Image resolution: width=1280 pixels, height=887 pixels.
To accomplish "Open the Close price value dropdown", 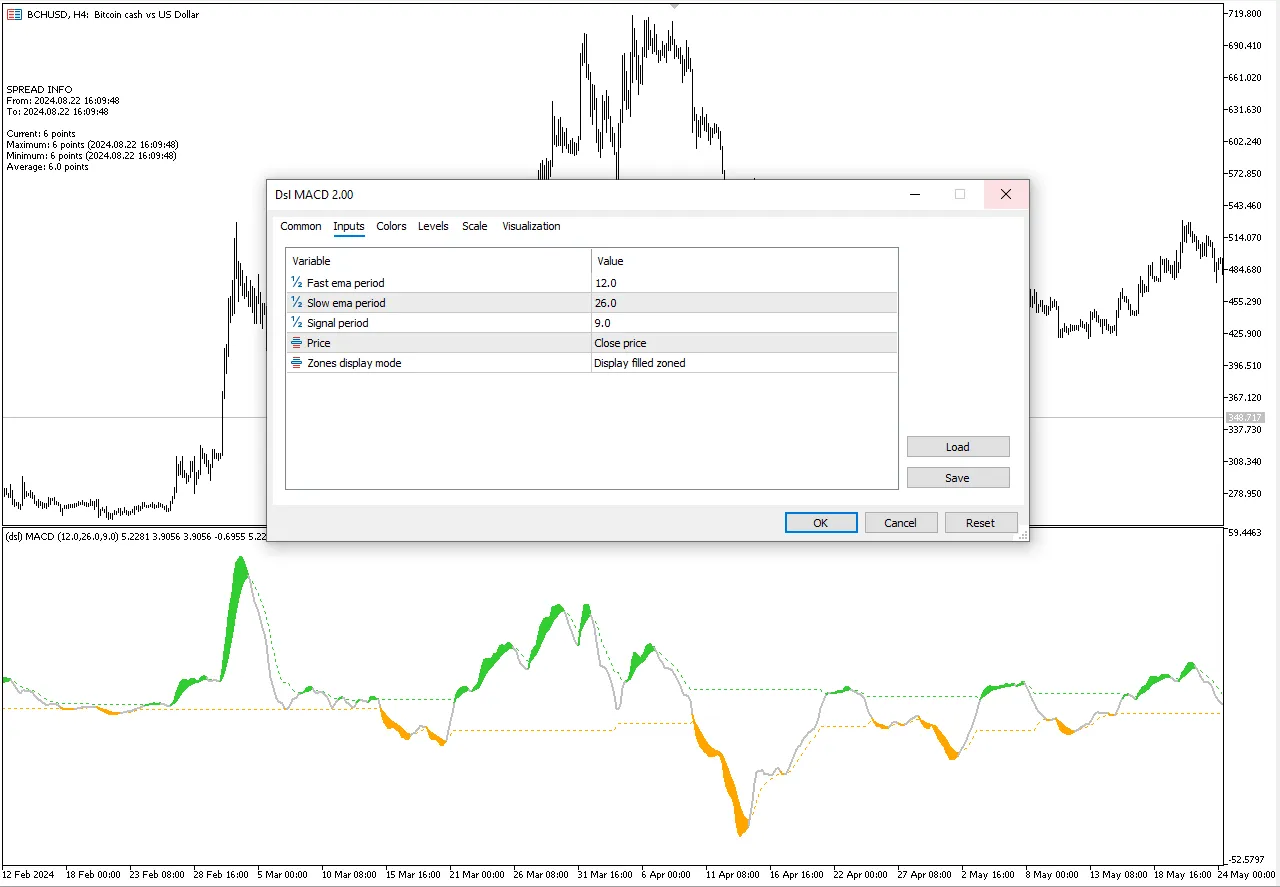I will 744,343.
